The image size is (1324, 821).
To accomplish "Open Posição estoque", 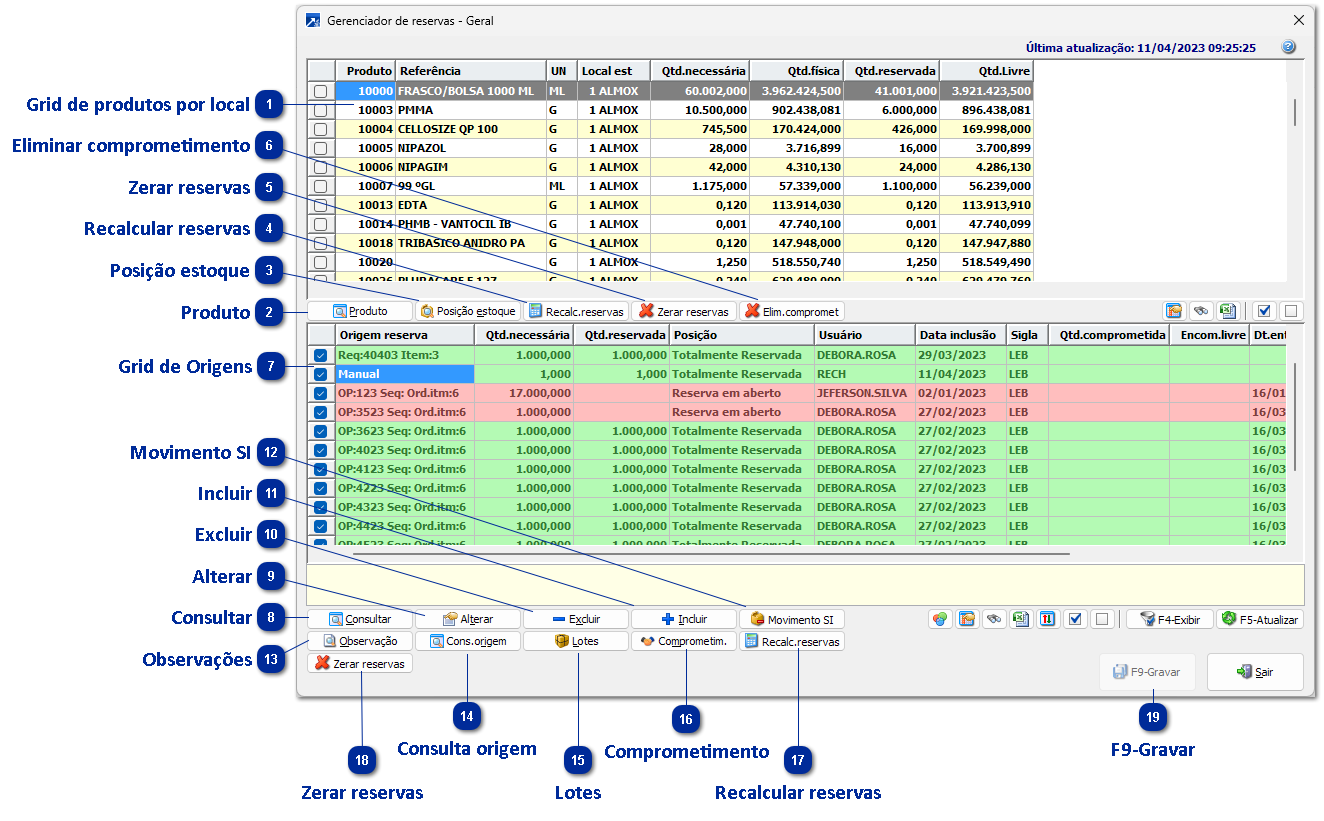I will tap(468, 311).
